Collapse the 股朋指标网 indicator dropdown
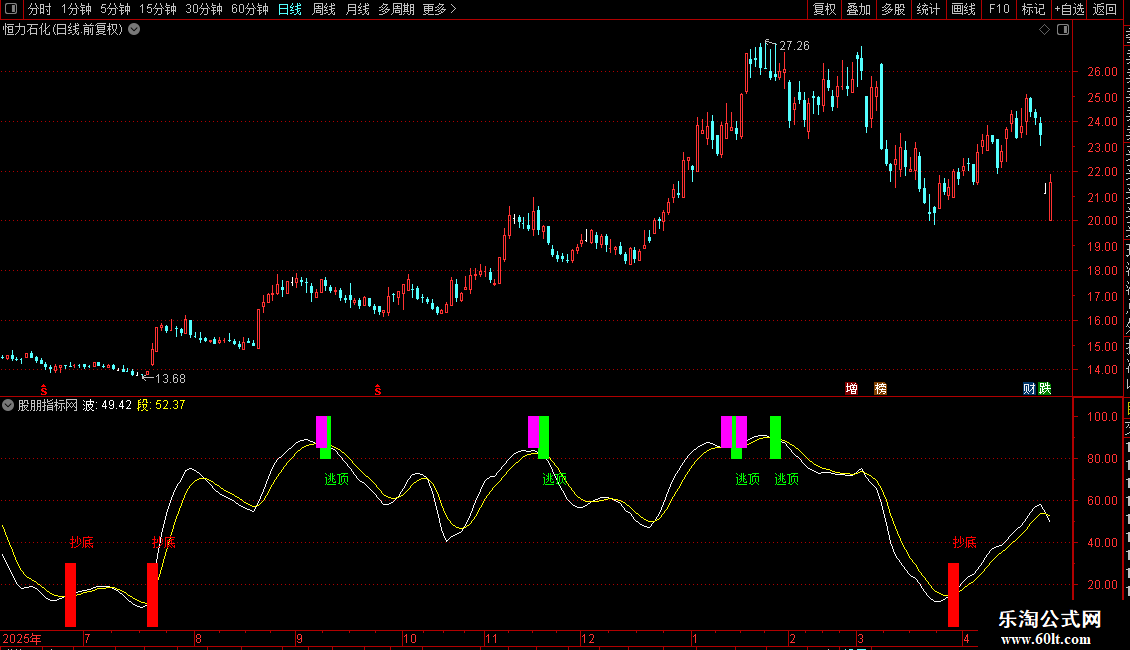This screenshot has height=650, width=1130. tap(8, 405)
